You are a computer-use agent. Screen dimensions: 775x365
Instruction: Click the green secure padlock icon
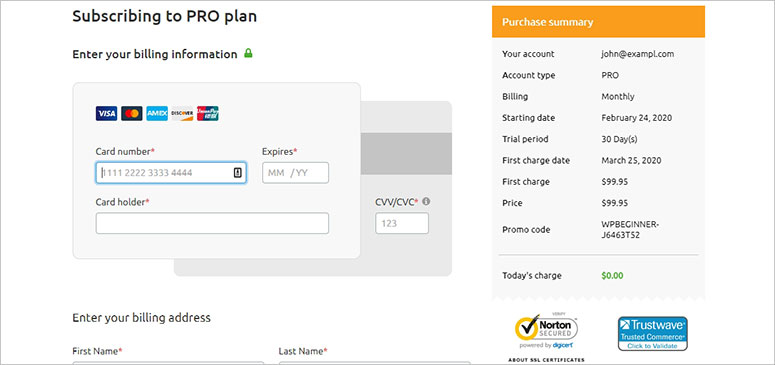[248, 53]
